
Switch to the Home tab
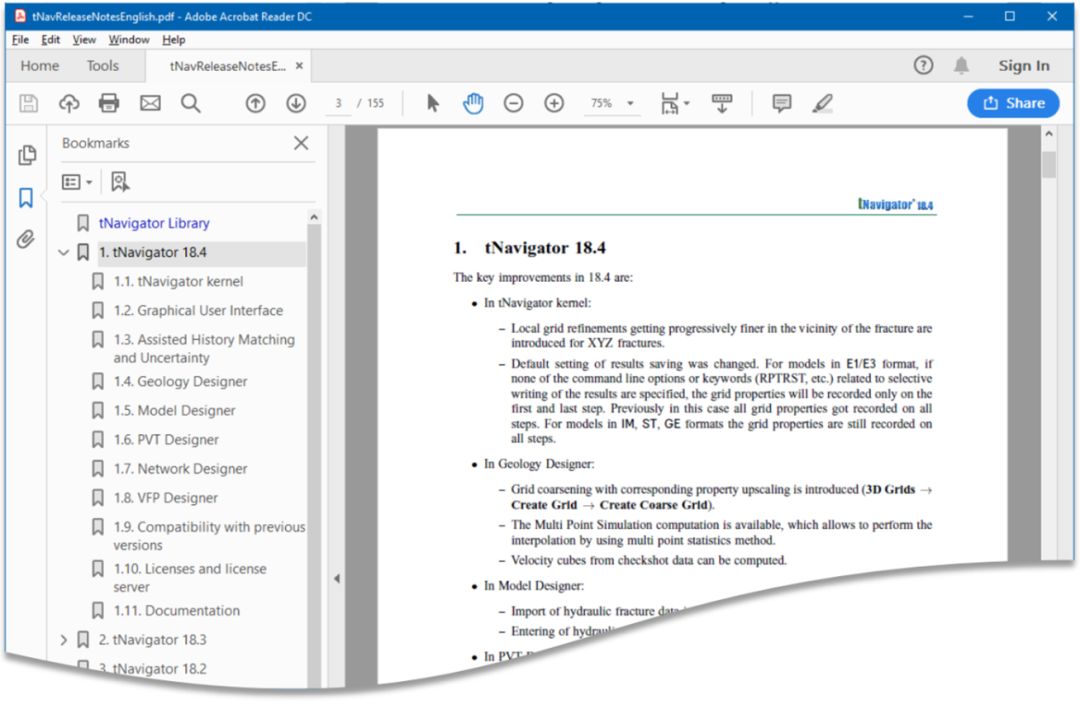click(40, 65)
